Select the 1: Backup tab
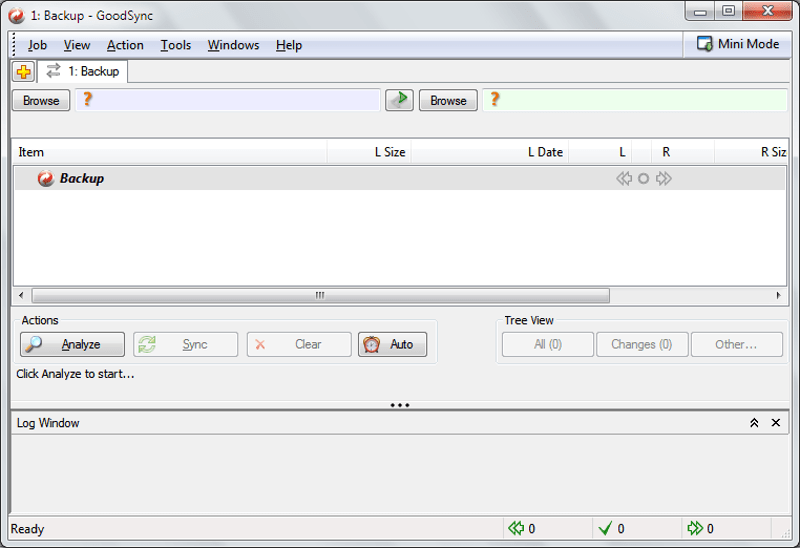 pos(83,71)
